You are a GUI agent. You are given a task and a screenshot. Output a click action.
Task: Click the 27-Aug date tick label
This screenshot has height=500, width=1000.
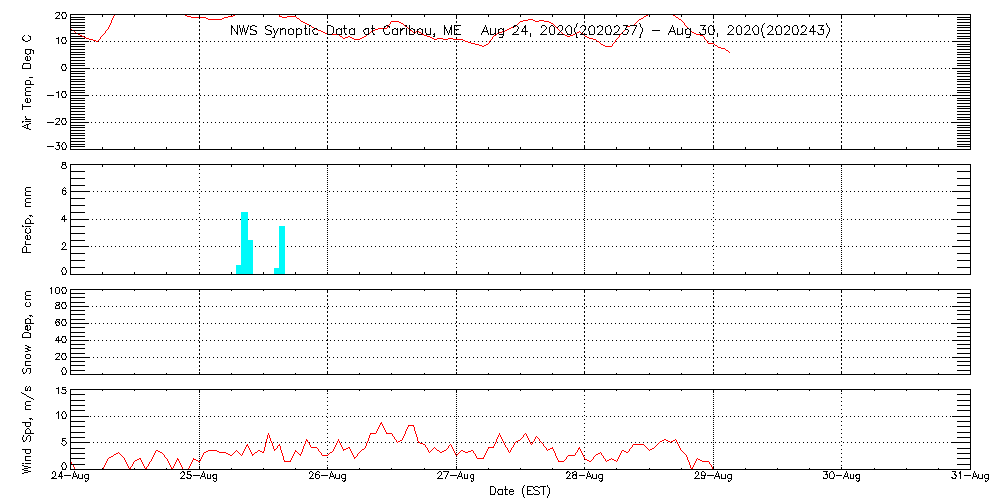click(x=456, y=478)
